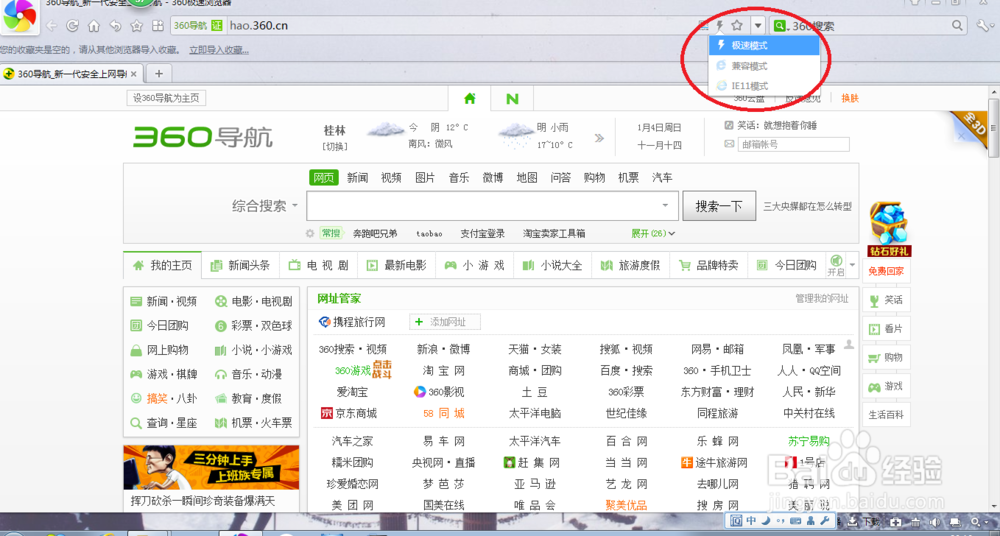Click the soft keyboard icon in IME toolbar

[795, 521]
